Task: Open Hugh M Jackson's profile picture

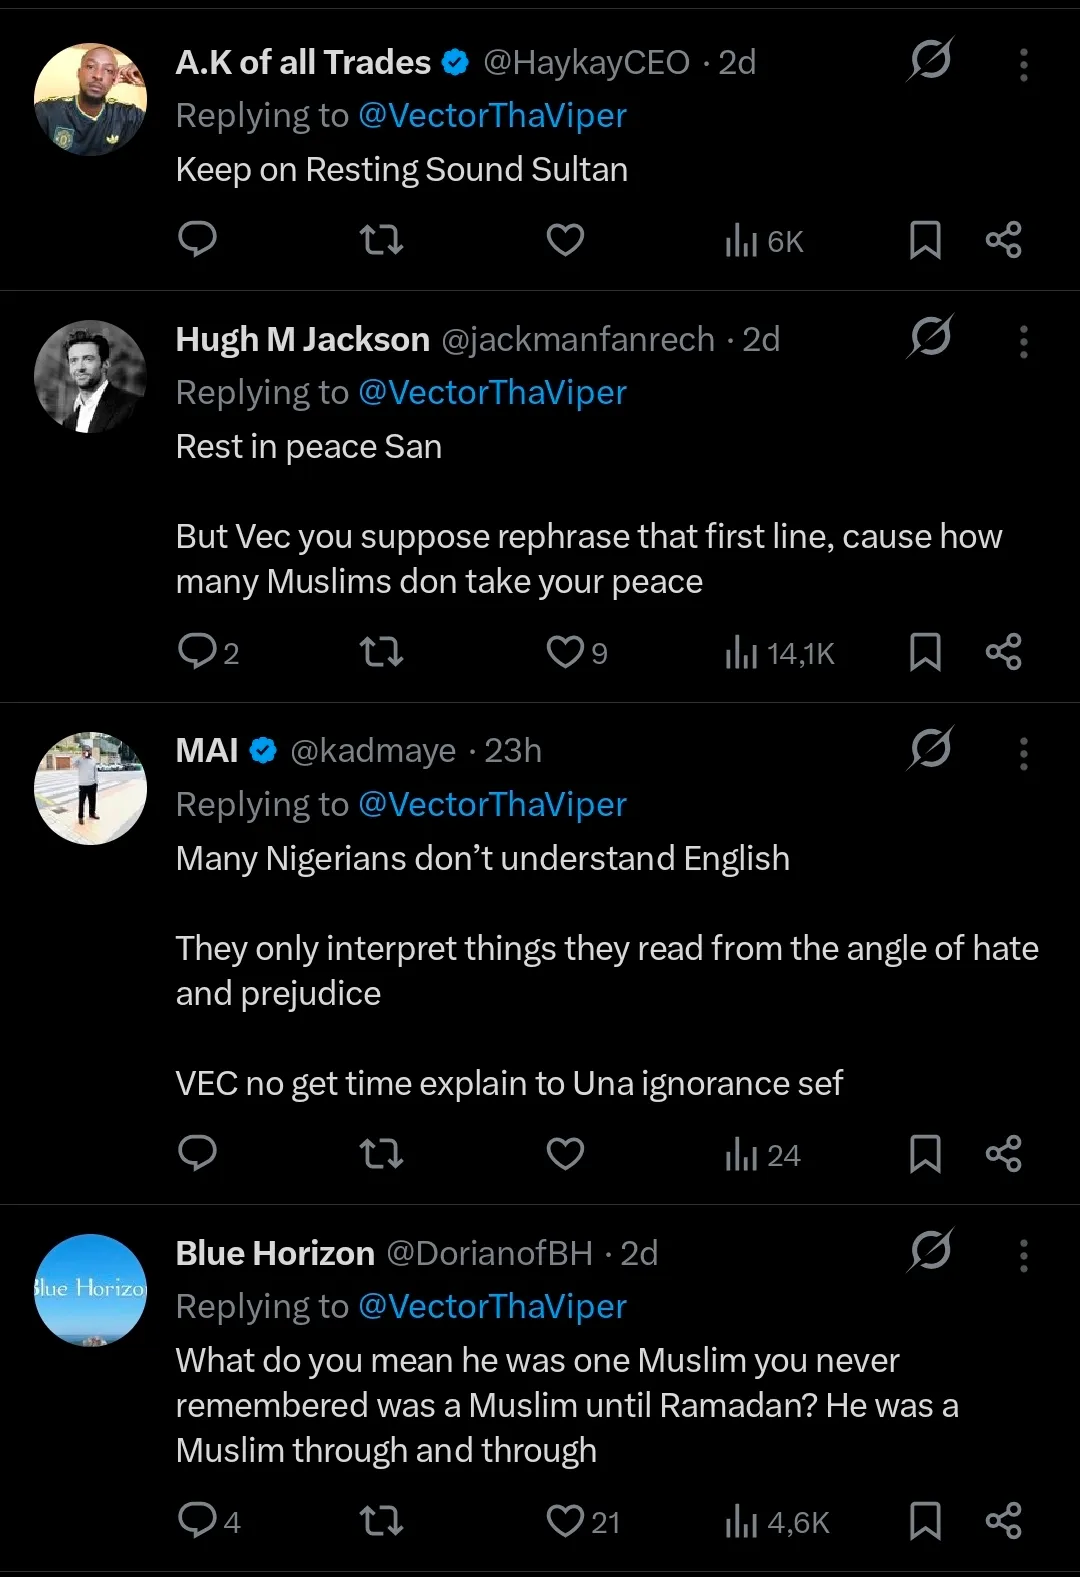Action: pos(90,377)
